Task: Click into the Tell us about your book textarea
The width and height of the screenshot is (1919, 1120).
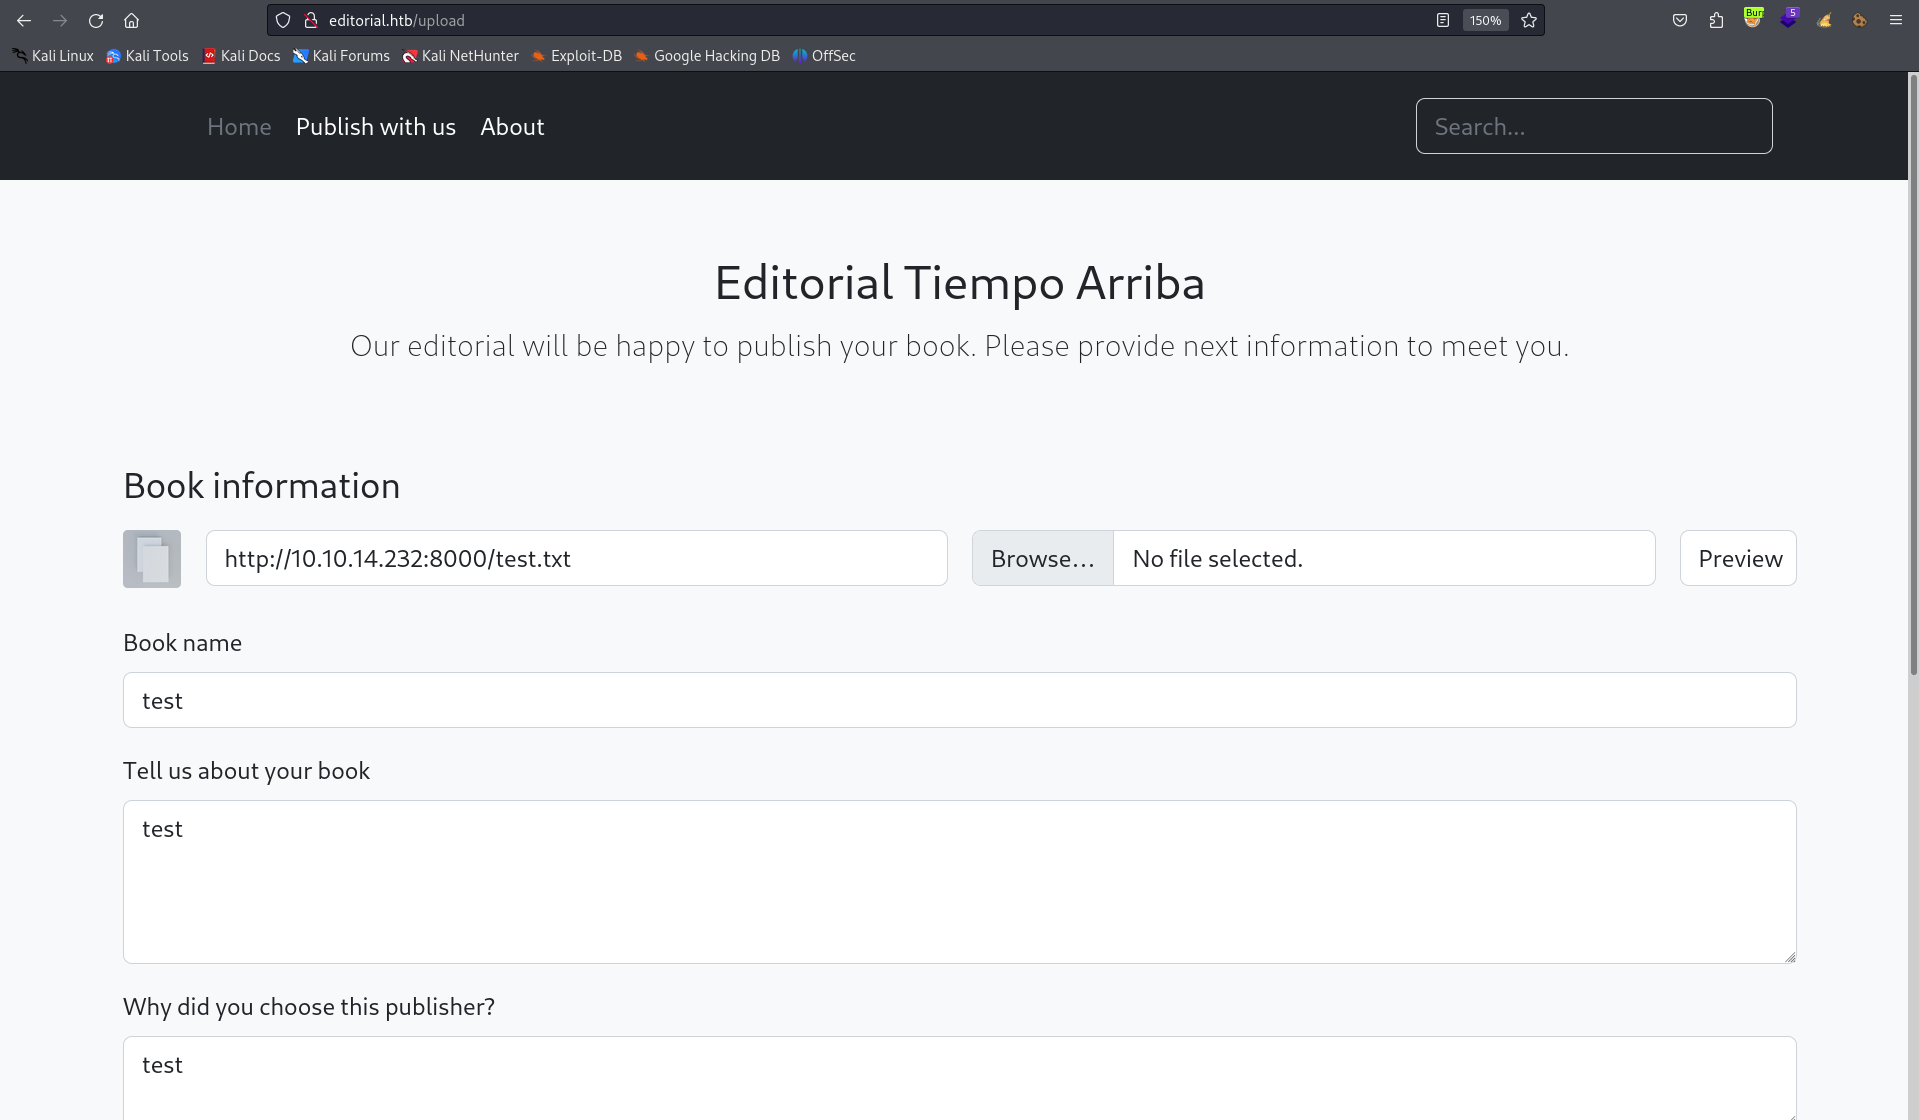Action: click(x=960, y=882)
